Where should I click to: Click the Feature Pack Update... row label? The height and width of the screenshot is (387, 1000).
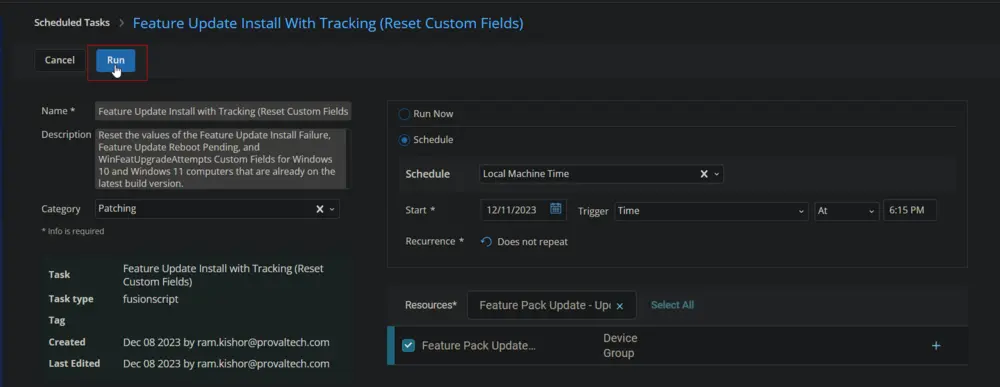click(x=479, y=346)
